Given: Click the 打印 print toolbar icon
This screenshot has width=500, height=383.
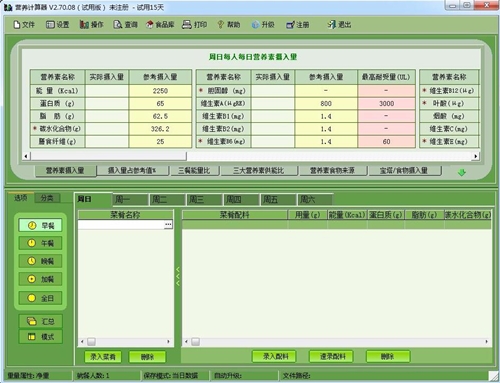Looking at the screenshot, I should 195,24.
